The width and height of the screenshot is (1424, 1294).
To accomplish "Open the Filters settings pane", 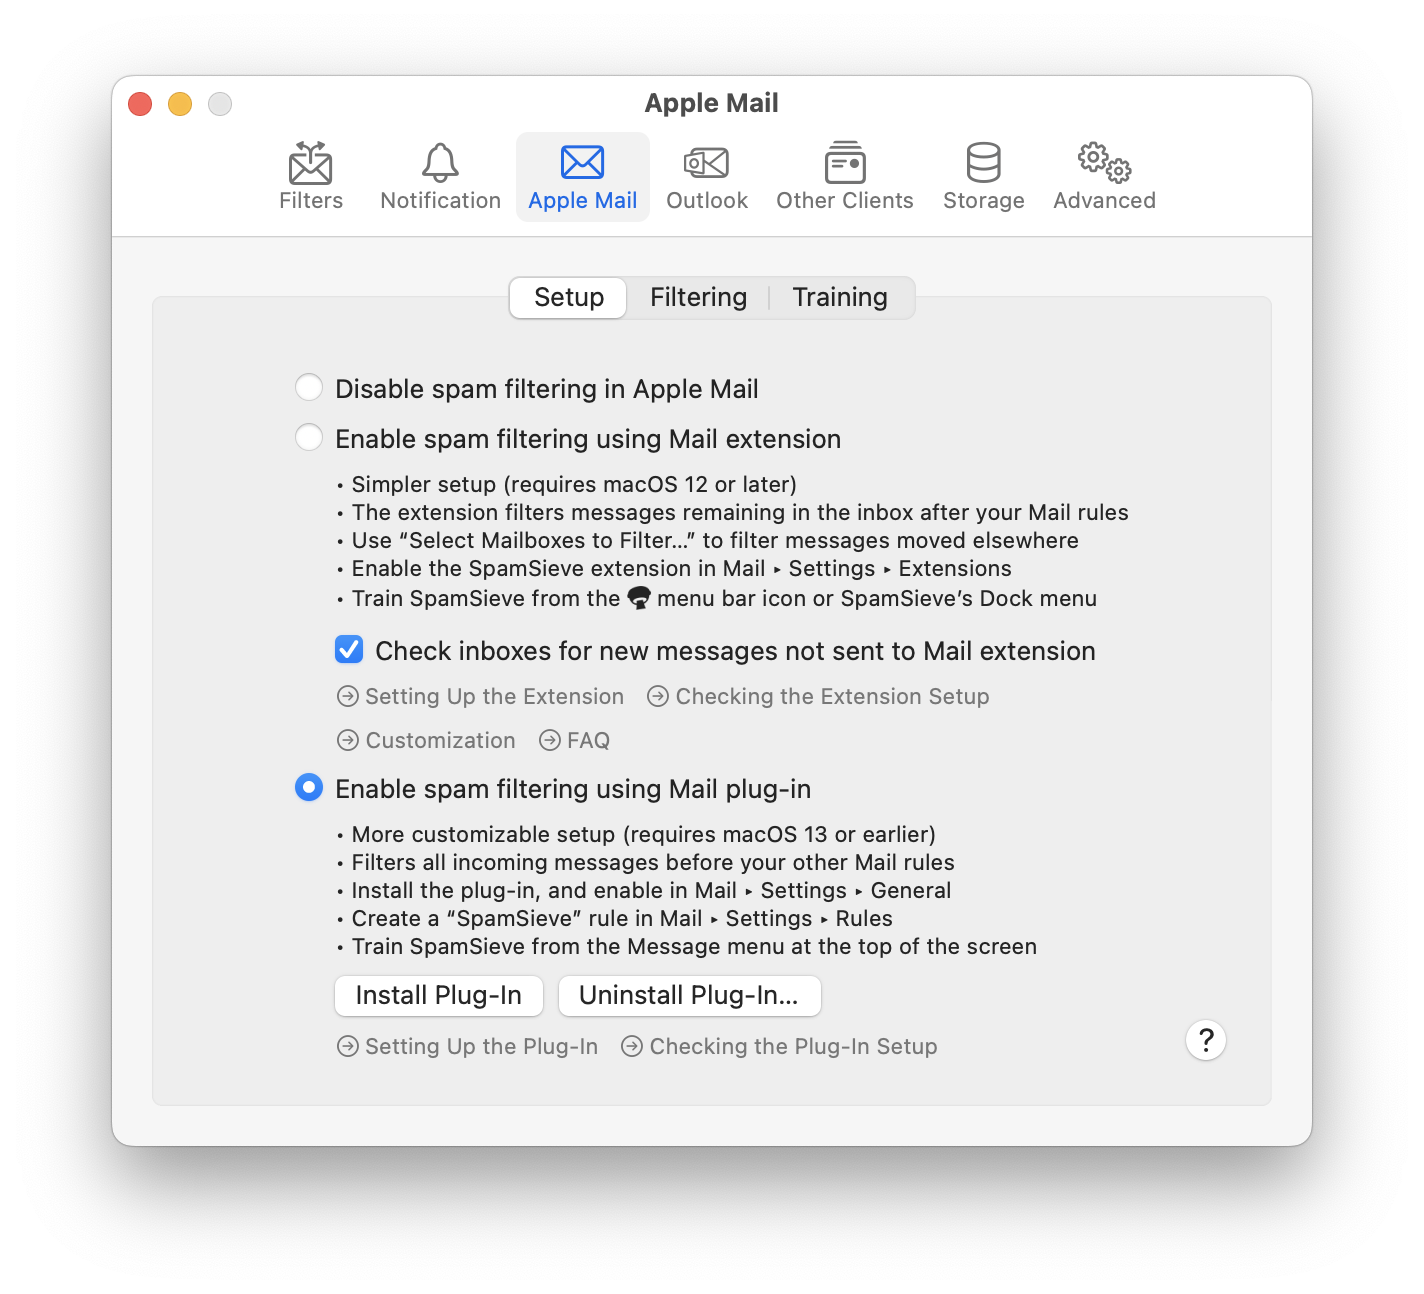I will (x=310, y=176).
